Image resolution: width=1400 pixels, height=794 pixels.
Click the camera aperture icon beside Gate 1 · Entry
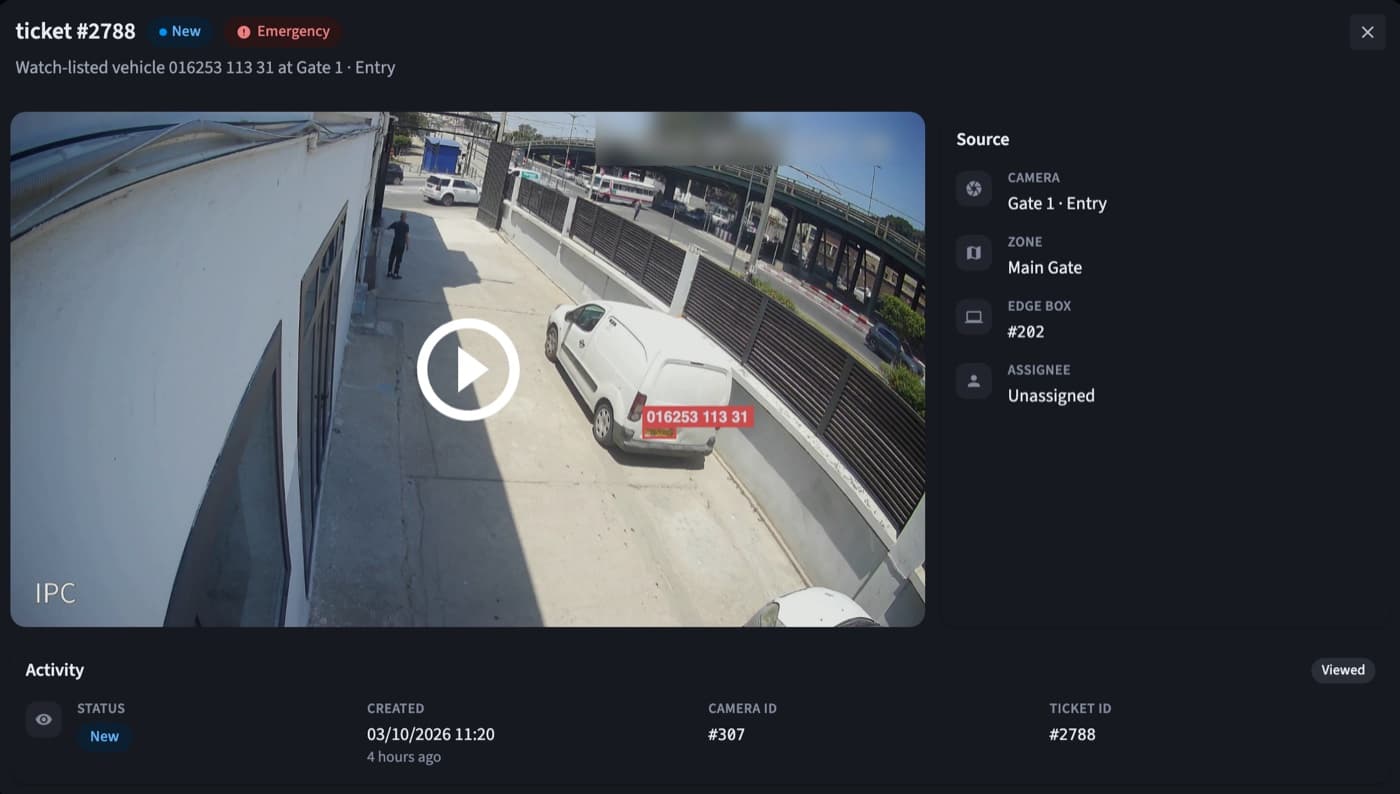click(x=973, y=189)
